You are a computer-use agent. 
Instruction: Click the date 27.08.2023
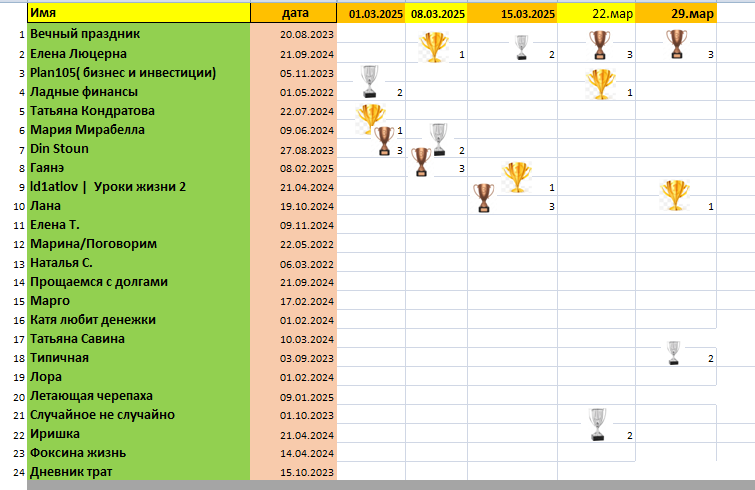click(x=307, y=150)
